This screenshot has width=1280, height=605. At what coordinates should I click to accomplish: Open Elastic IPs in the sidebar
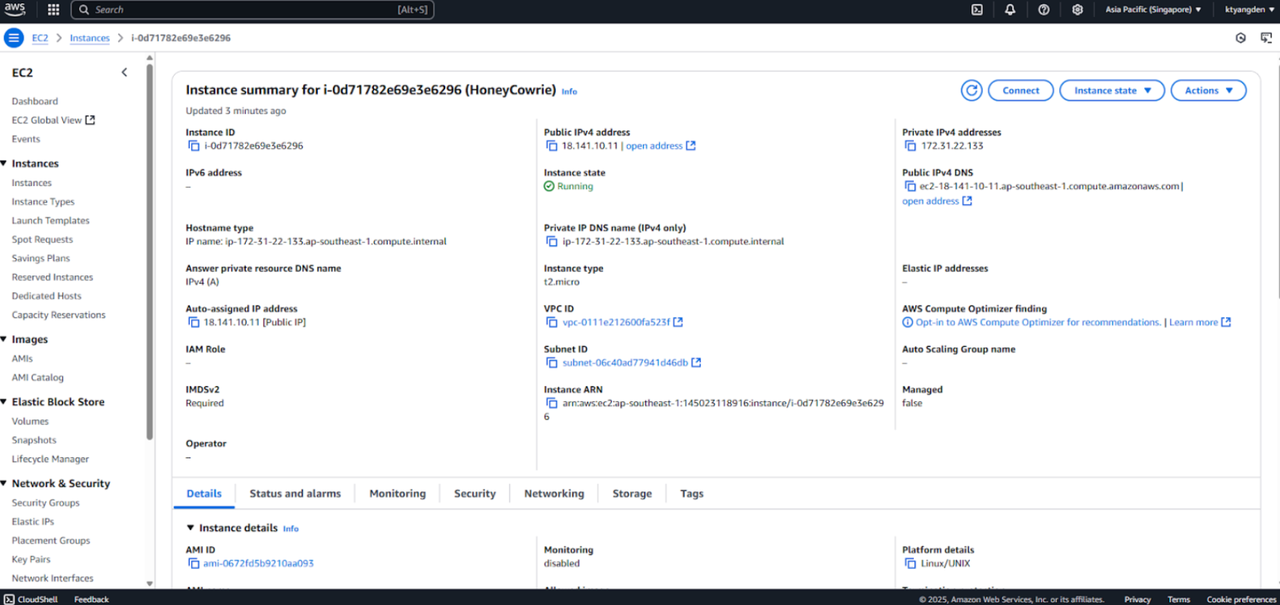pyautogui.click(x=33, y=522)
